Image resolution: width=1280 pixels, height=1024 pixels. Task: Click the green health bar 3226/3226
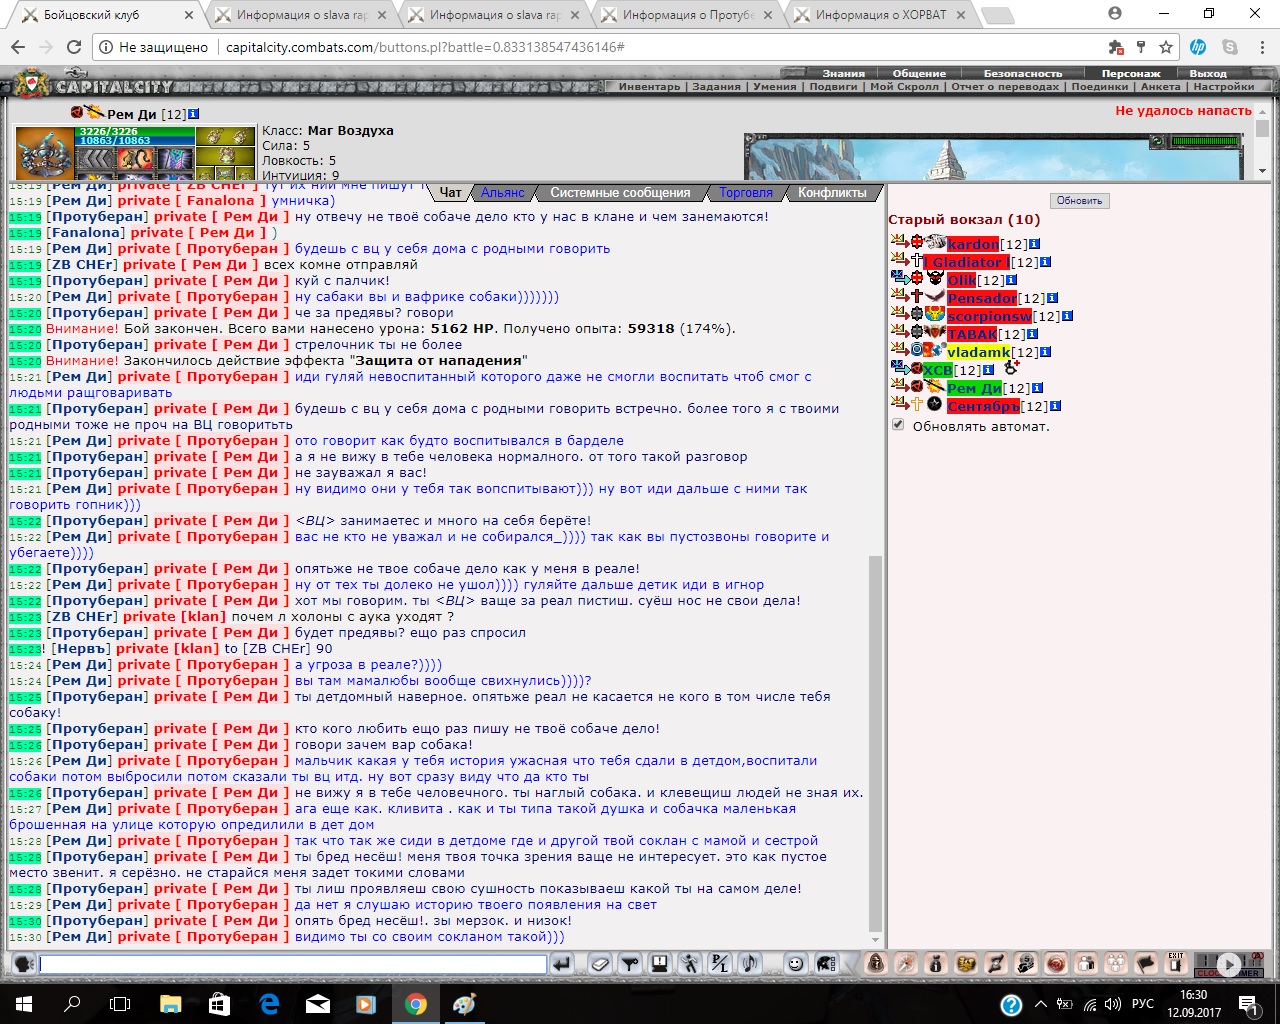pos(136,131)
